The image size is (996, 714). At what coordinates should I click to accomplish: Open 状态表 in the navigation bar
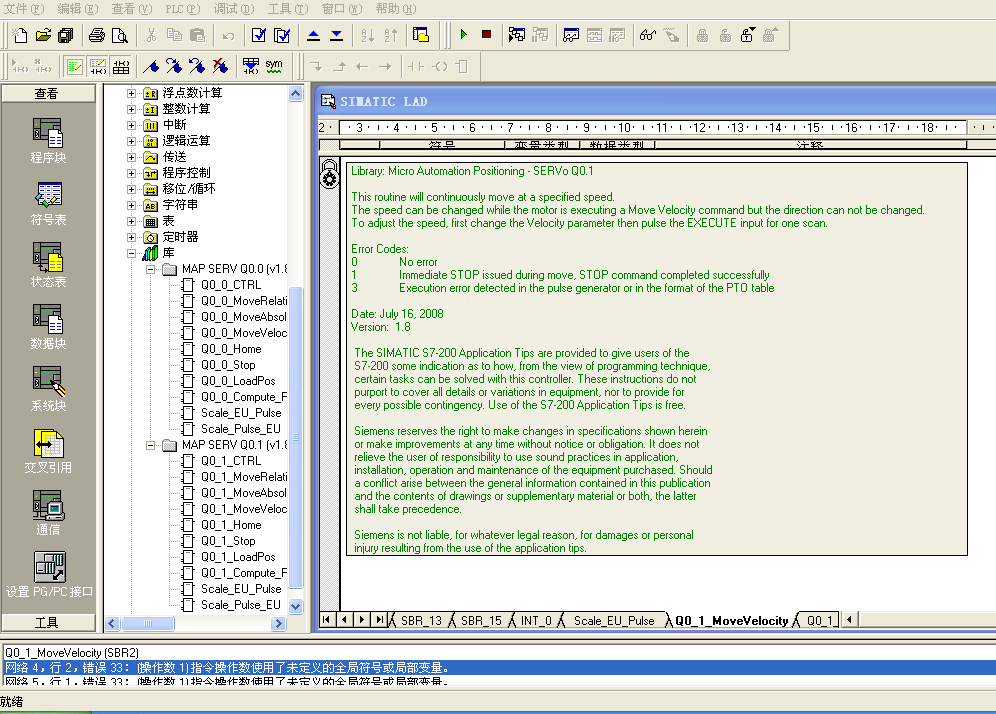point(48,266)
